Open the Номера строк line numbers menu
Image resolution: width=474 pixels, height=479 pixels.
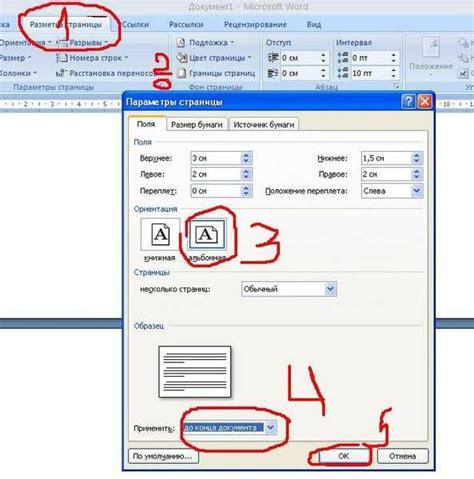[x=92, y=58]
